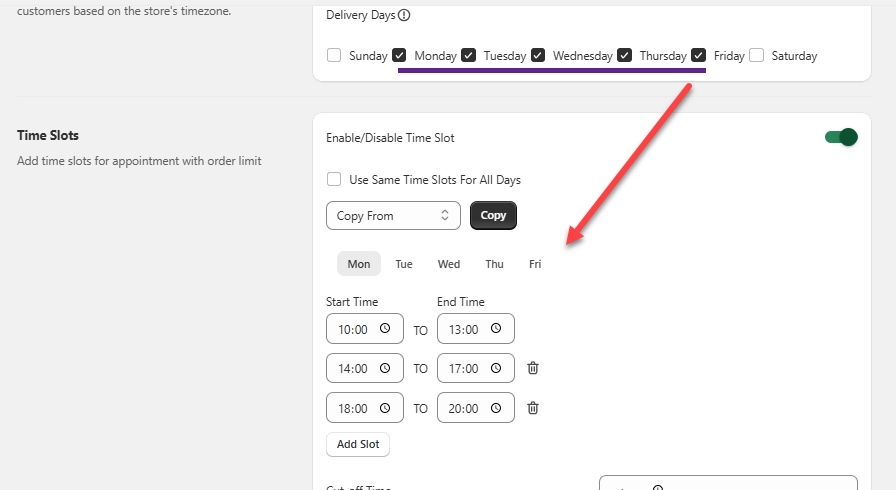This screenshot has width=896, height=490.
Task: Expand the Copy From dropdown
Action: pos(393,216)
